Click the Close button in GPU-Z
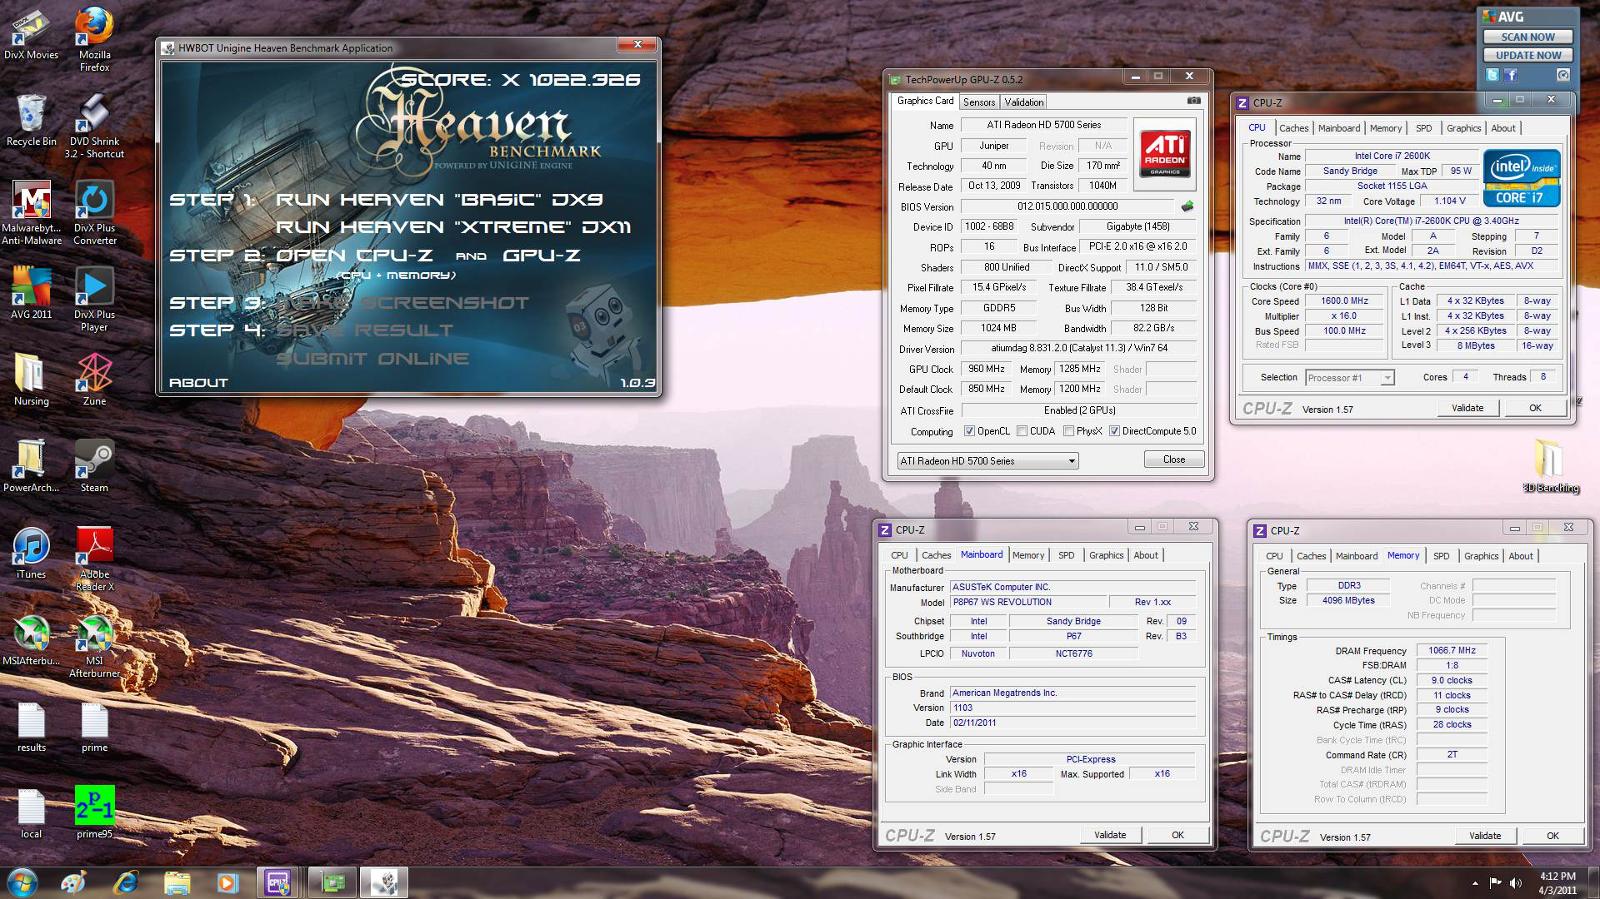Screen dimensions: 1600x899 (1174, 460)
